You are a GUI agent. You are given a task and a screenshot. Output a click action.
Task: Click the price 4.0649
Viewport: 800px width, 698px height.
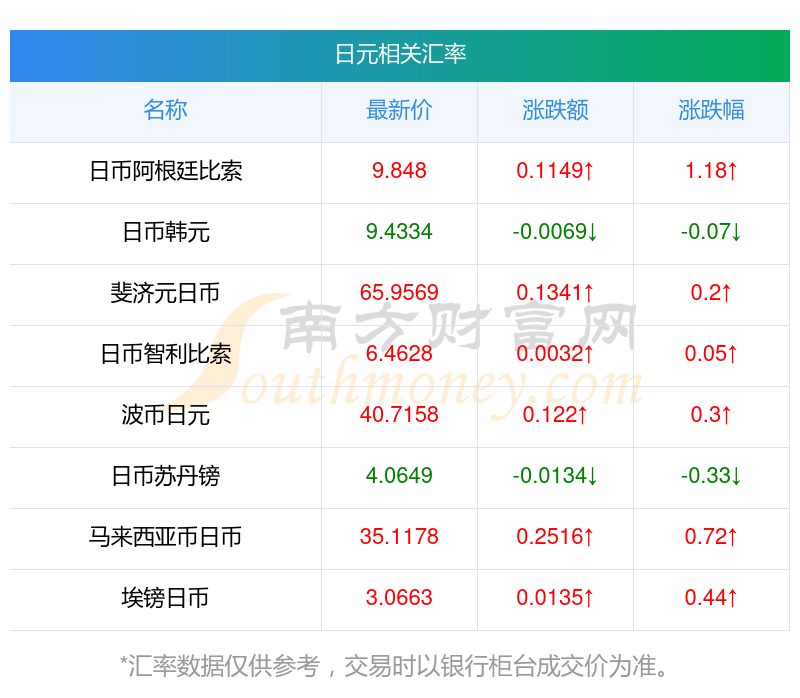(x=399, y=476)
